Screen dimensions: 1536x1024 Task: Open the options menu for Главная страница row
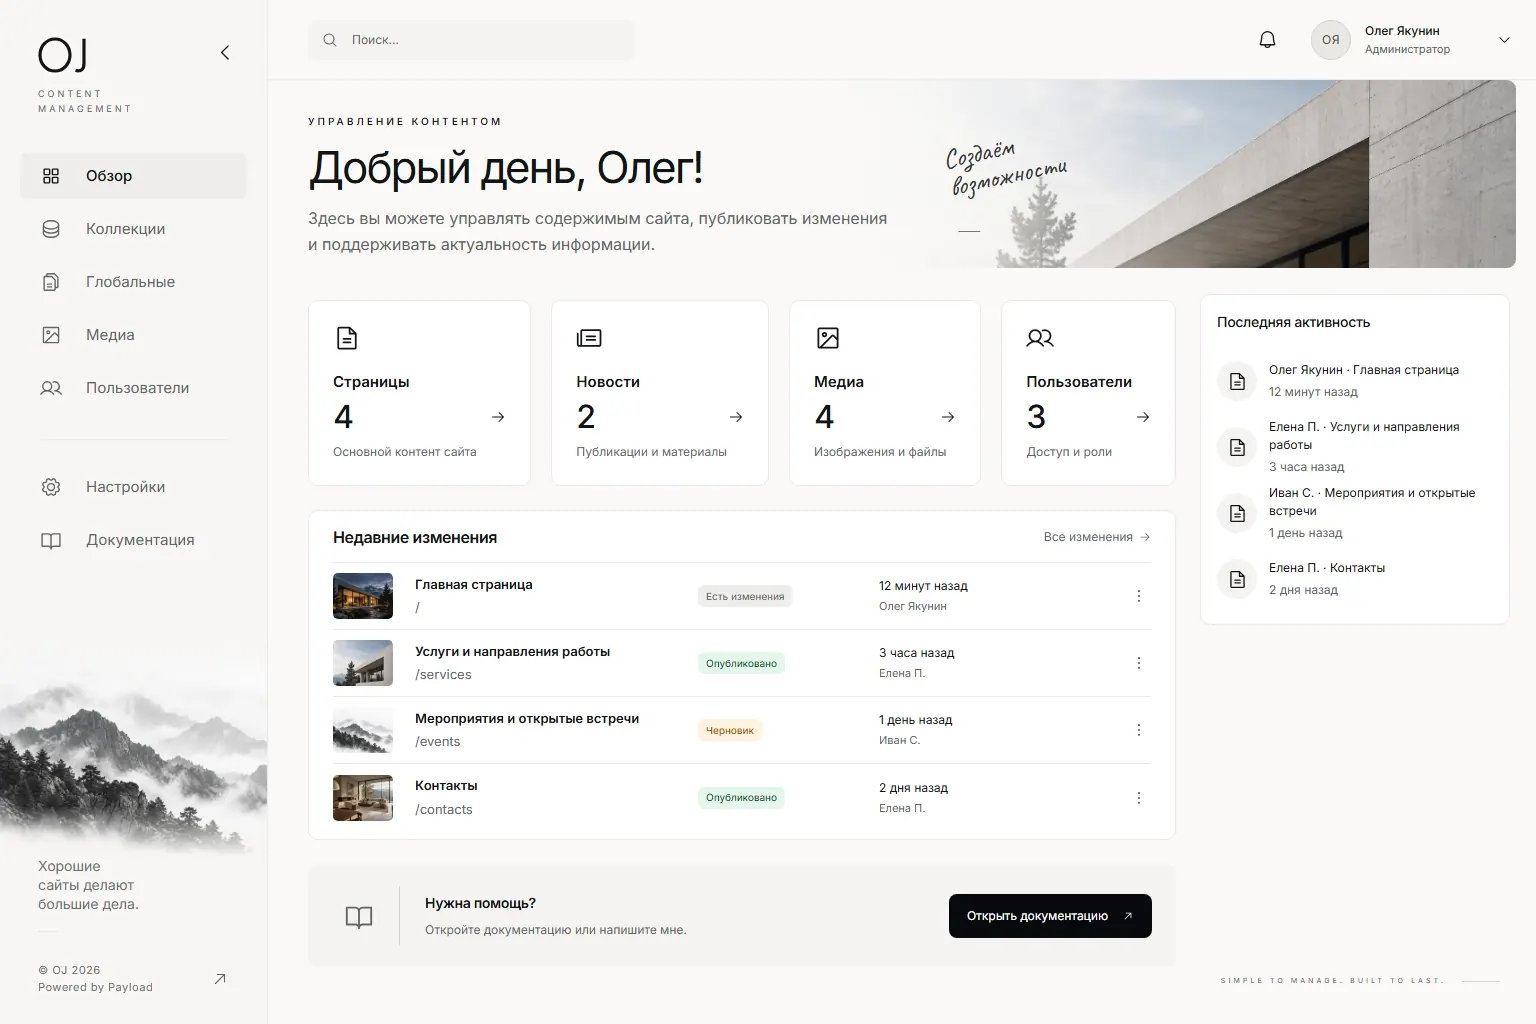coord(1139,596)
